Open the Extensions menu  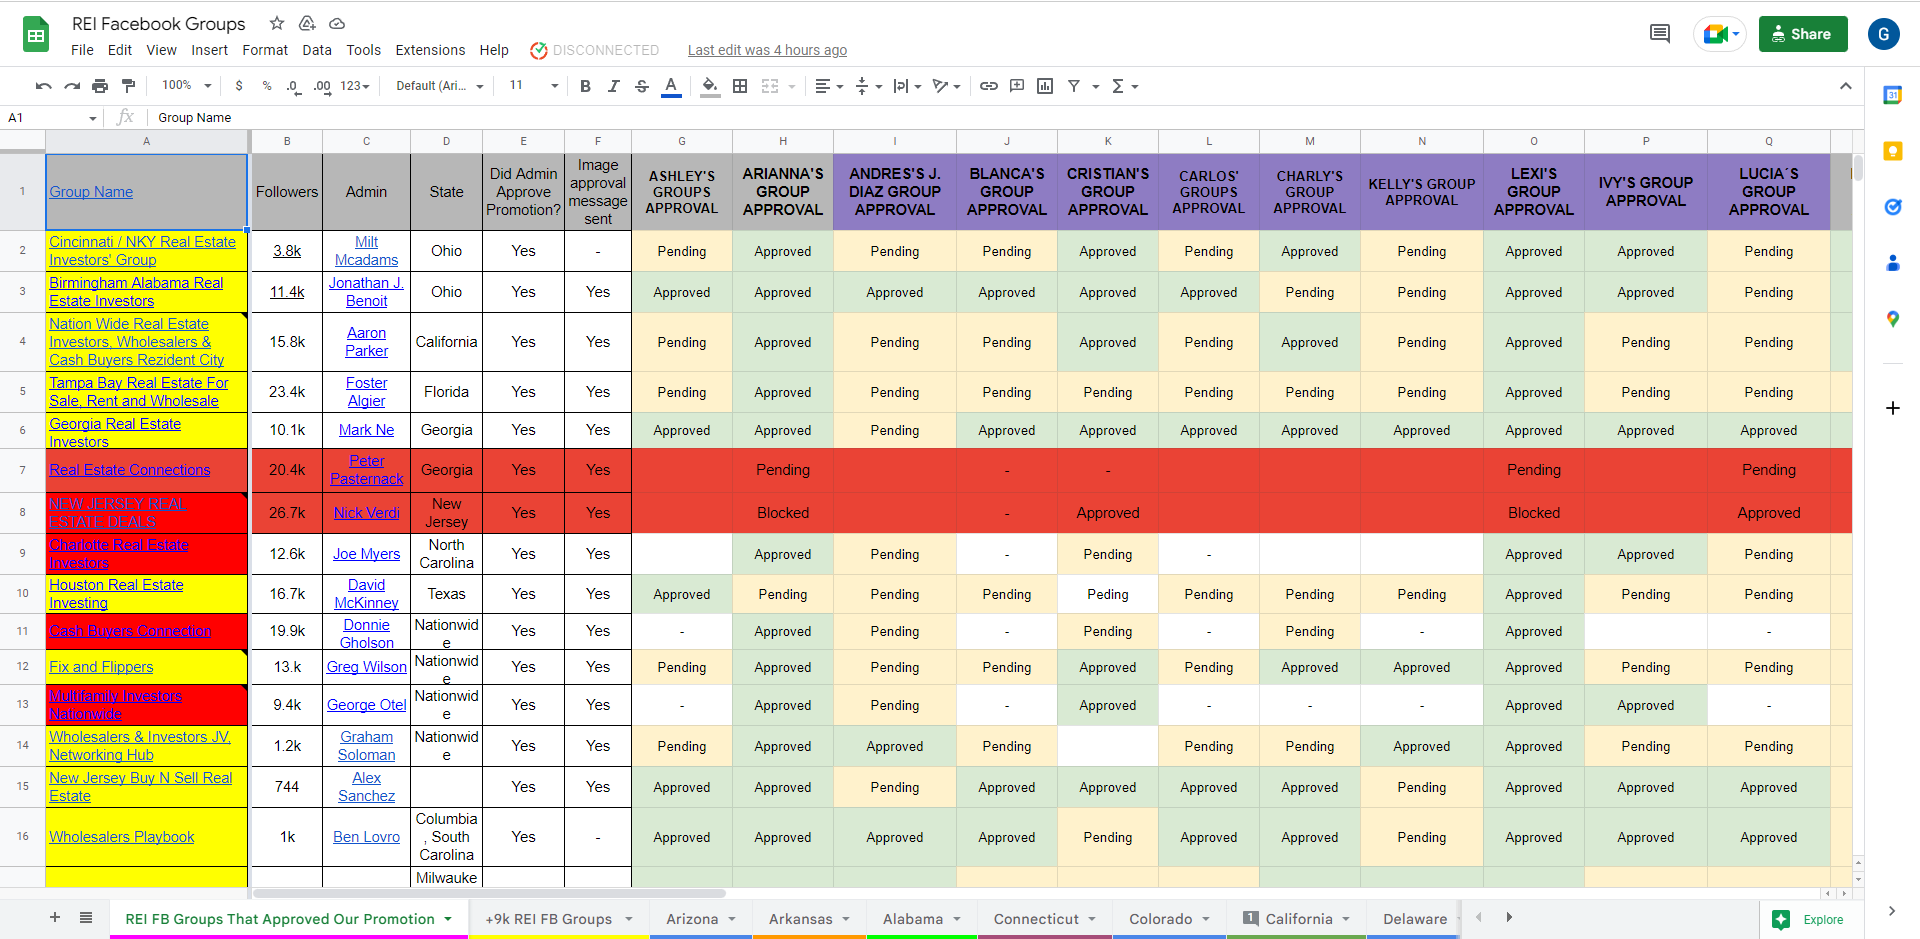pyautogui.click(x=430, y=50)
